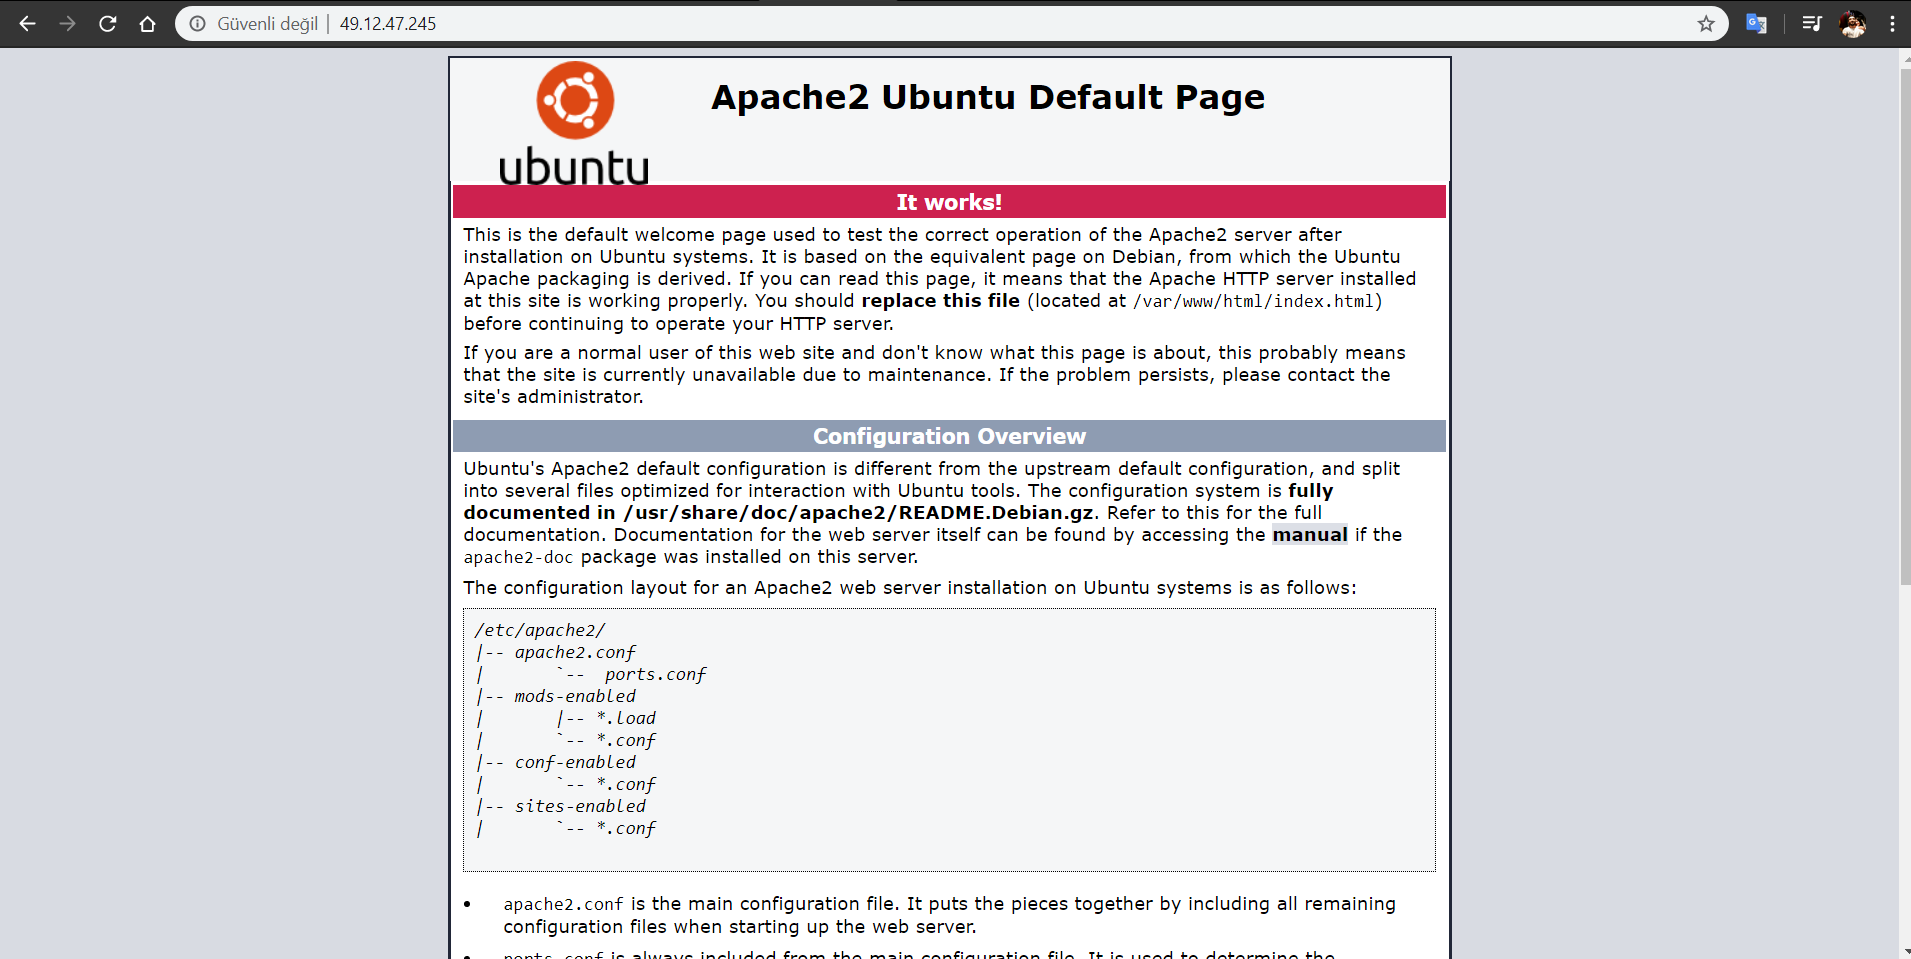This screenshot has width=1911, height=959.
Task: Click the '/var/www/html/index.html' path
Action: (1254, 302)
